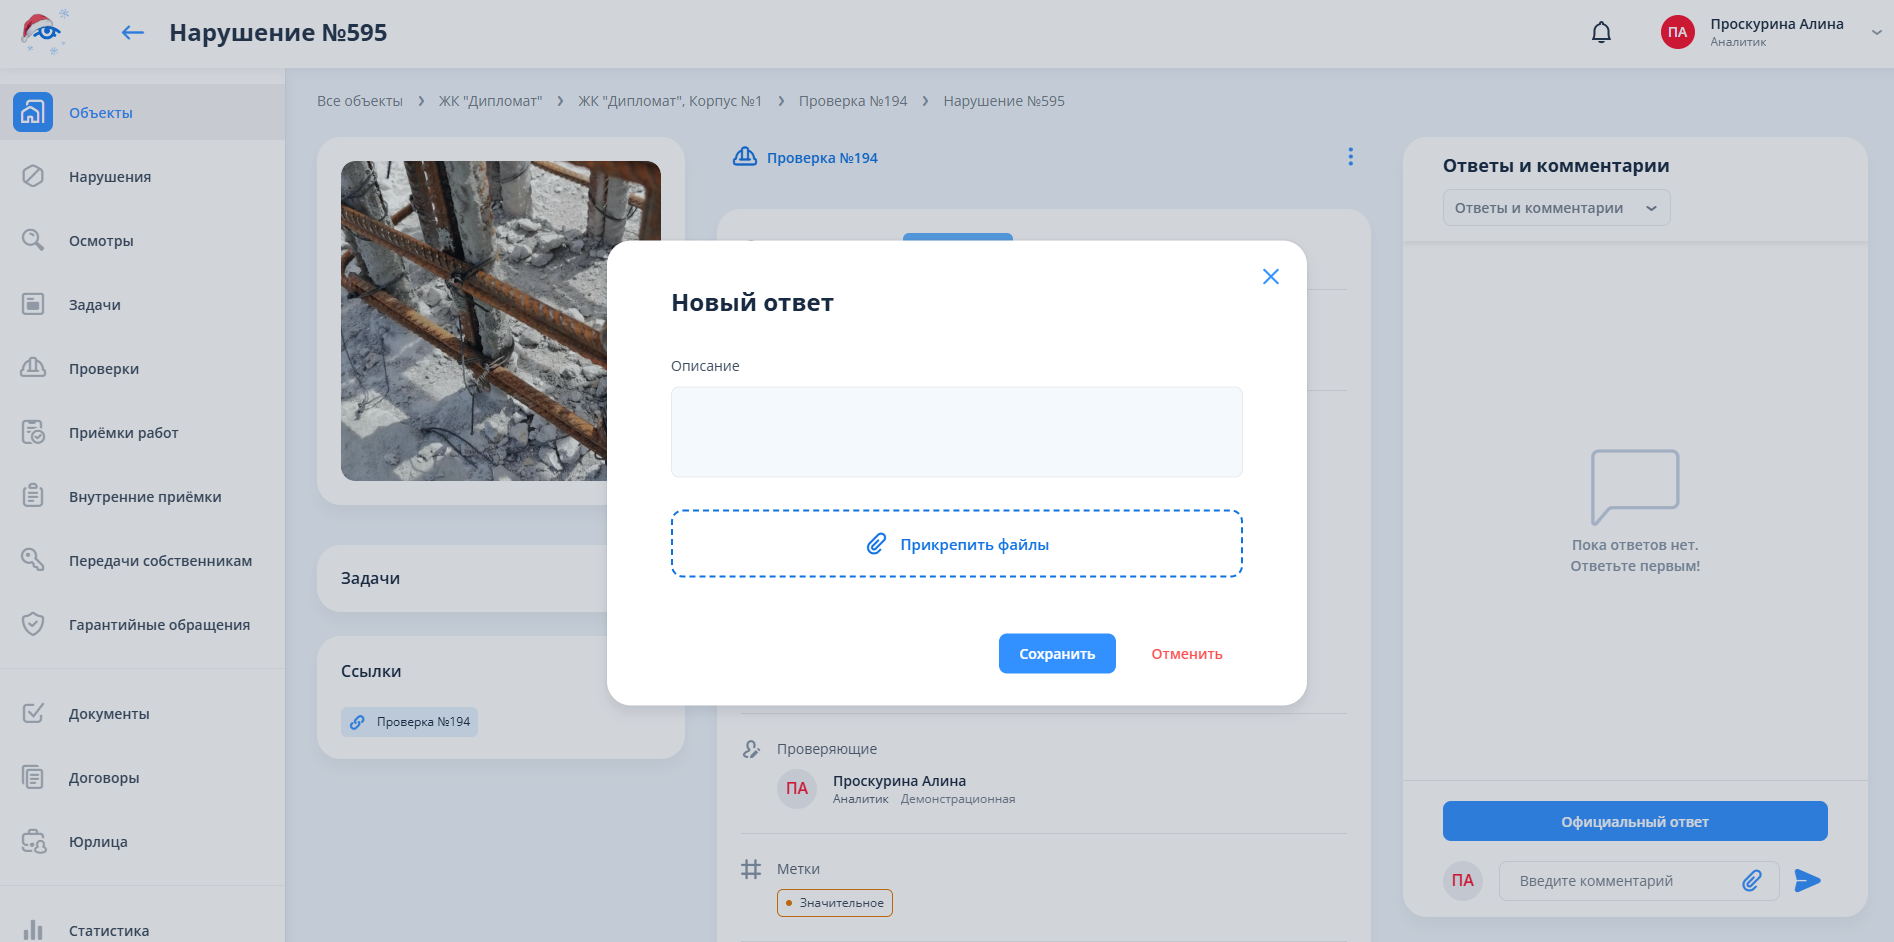Click the notification bell icon

click(1601, 33)
